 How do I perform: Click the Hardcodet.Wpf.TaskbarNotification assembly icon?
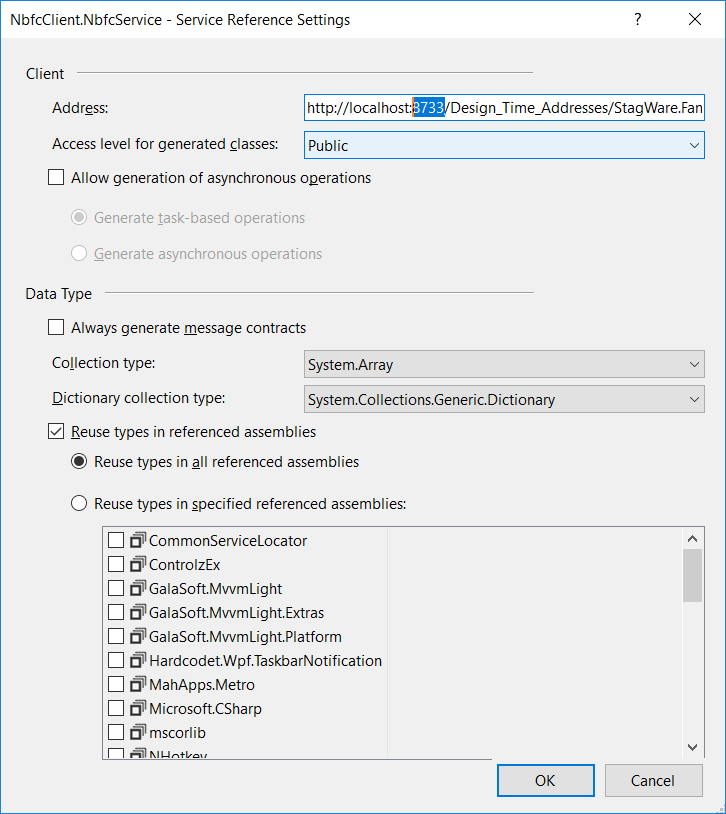(x=138, y=660)
